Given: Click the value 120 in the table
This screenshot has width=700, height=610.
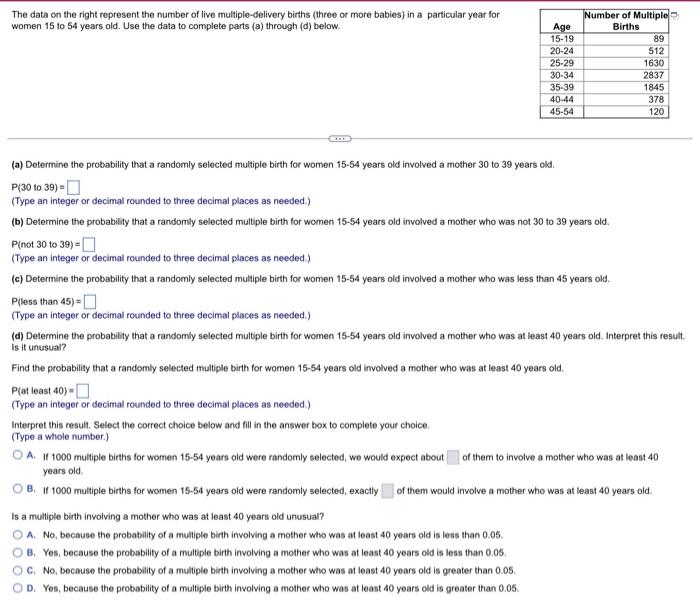Looking at the screenshot, I should pyautogui.click(x=656, y=112).
